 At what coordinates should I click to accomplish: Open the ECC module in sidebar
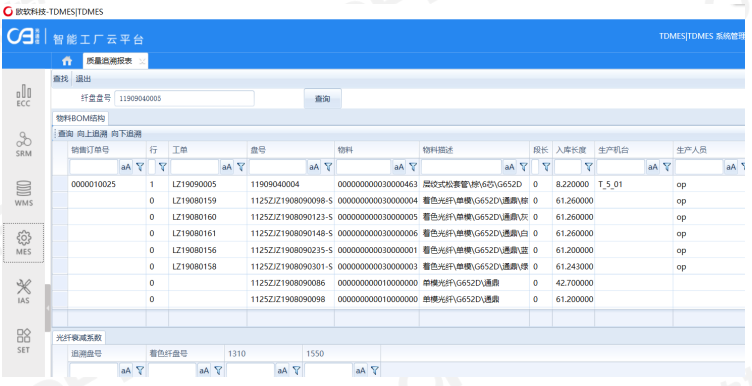(24, 96)
